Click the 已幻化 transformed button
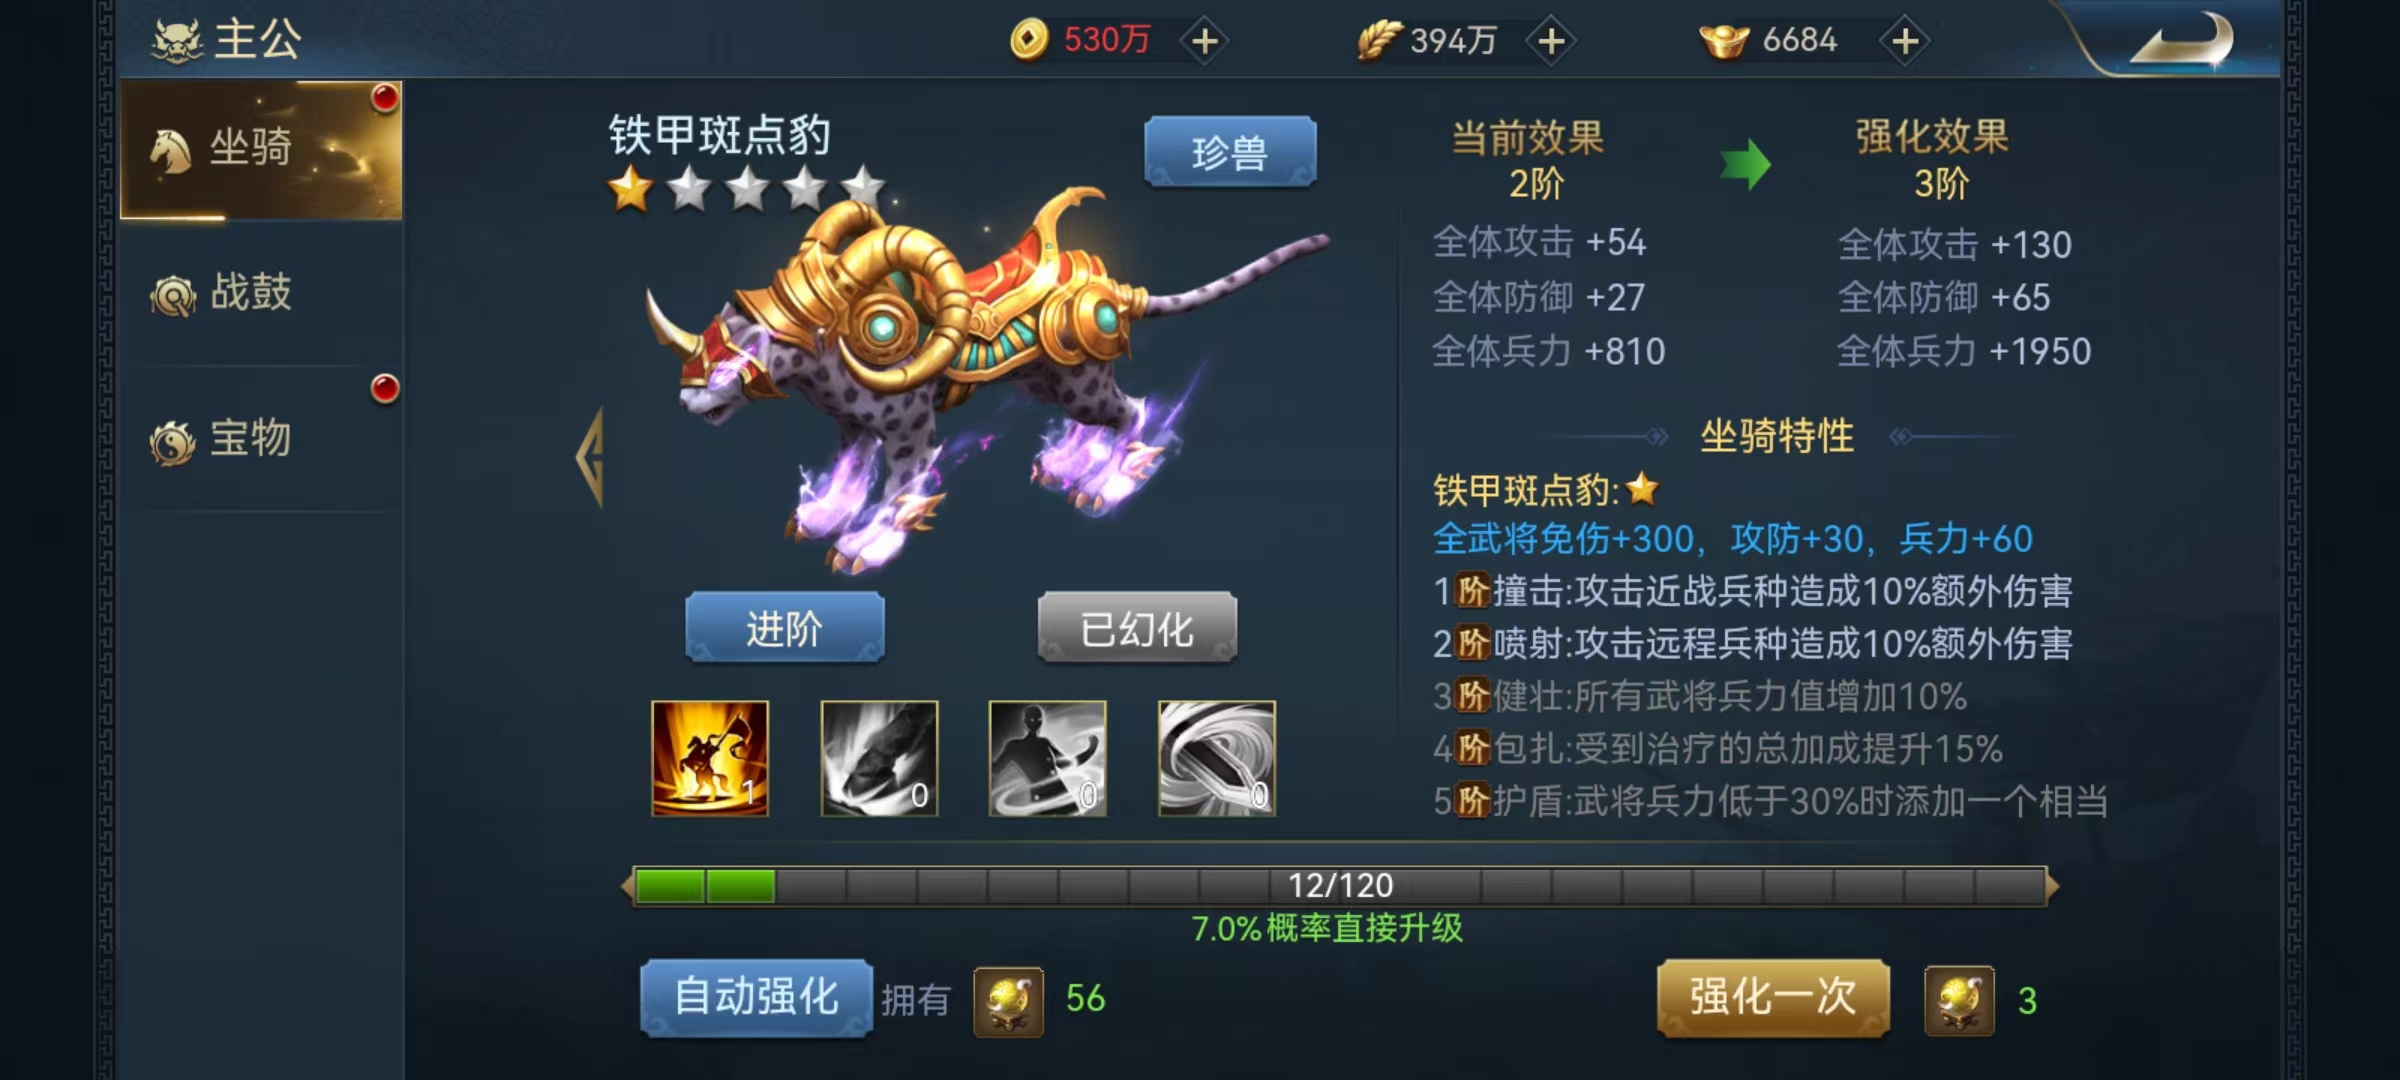The height and width of the screenshot is (1080, 2400). [x=1137, y=628]
